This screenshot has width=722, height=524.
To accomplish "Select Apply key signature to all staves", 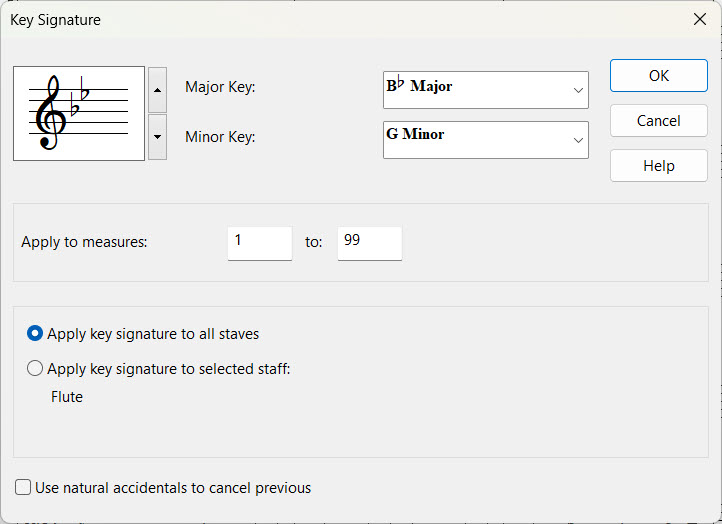I will pyautogui.click(x=36, y=334).
